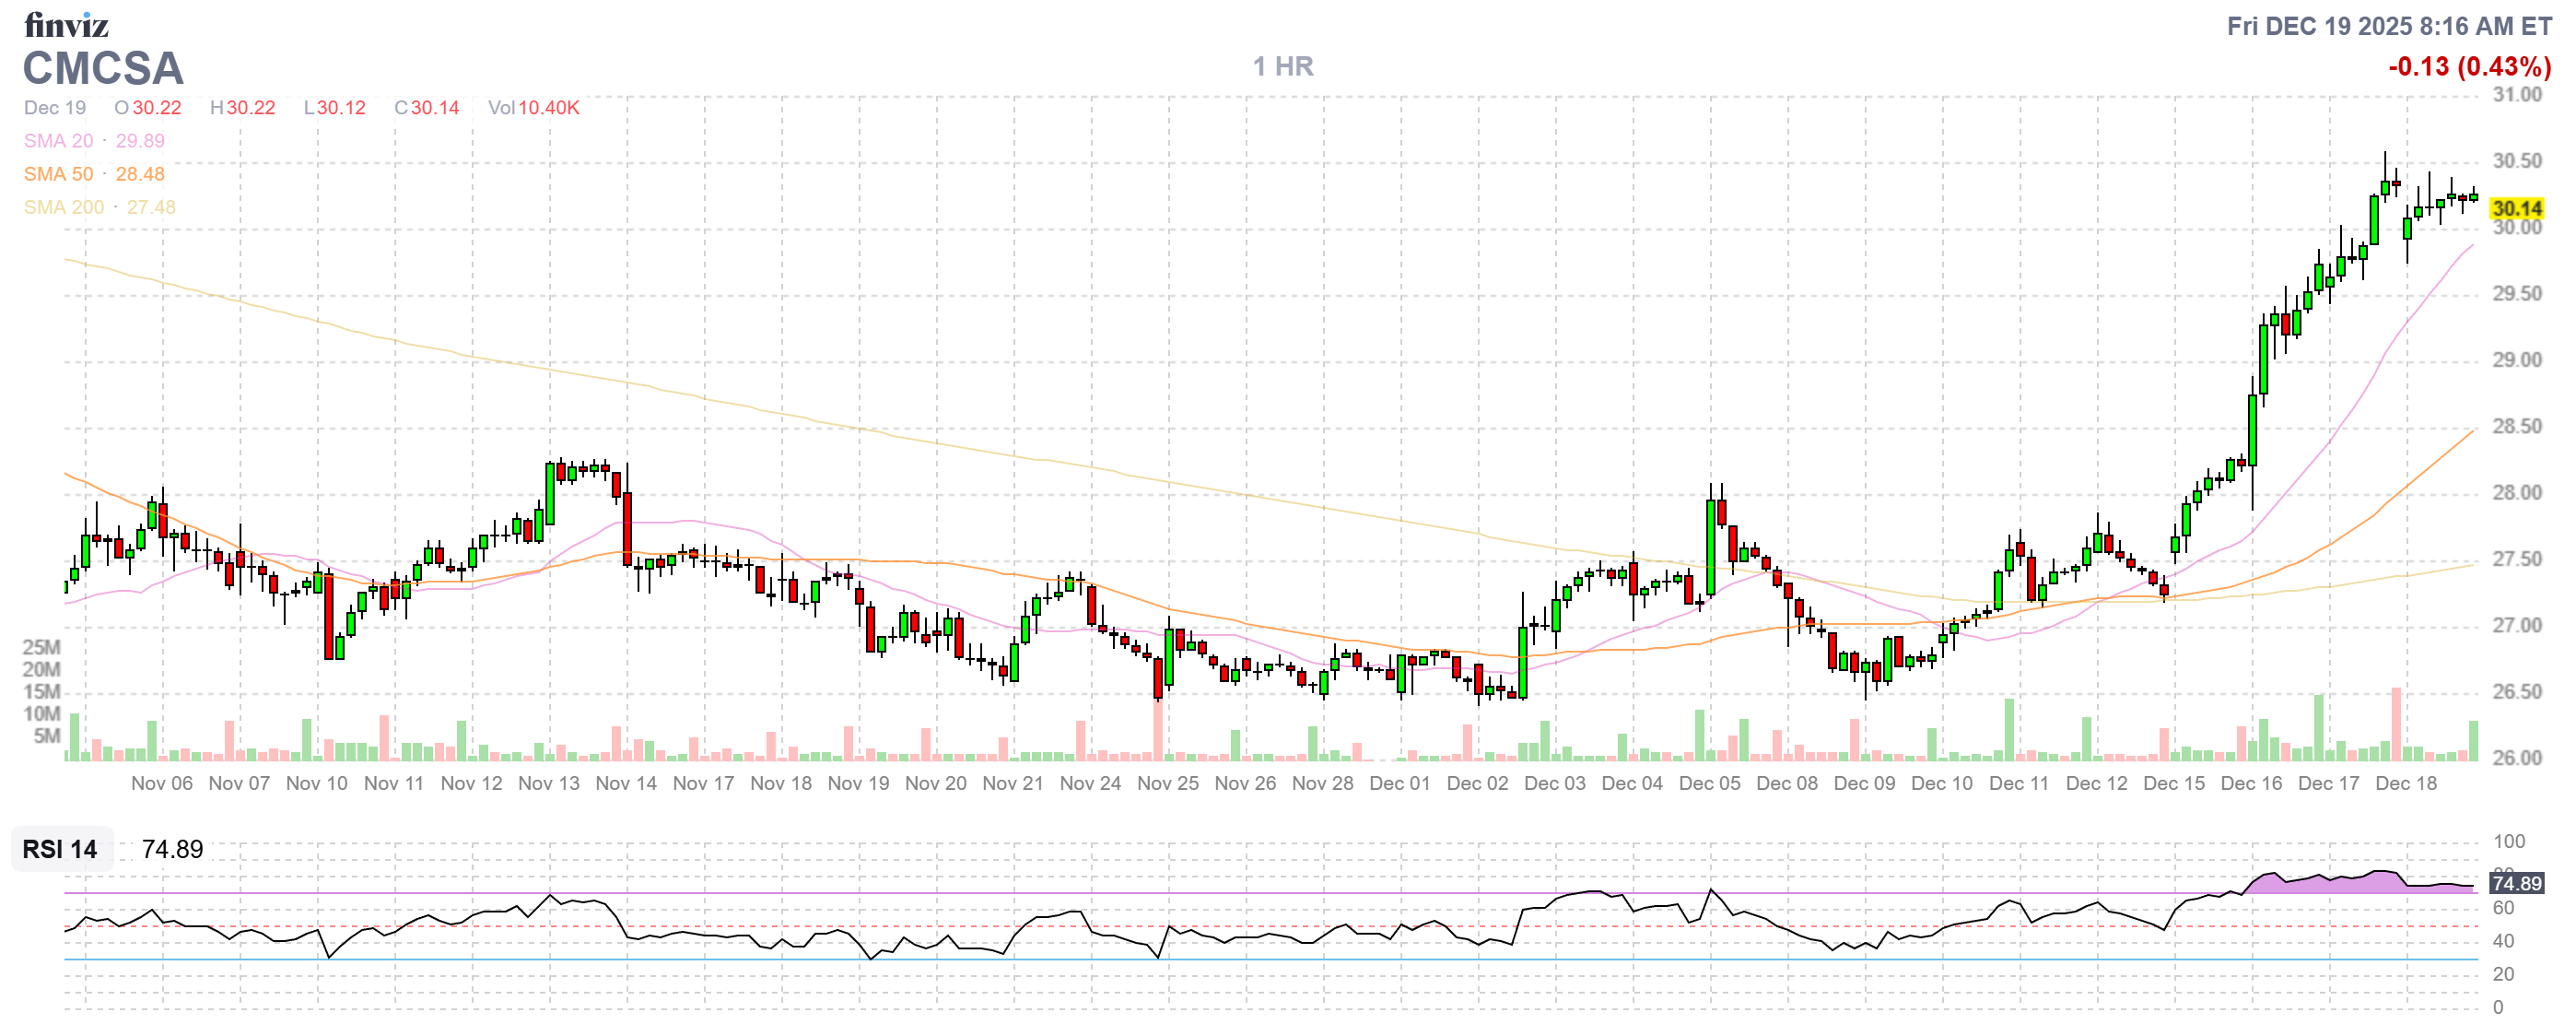Image resolution: width=2576 pixels, height=1036 pixels.
Task: Click the SMA 20 indicator label
Action: (58, 141)
